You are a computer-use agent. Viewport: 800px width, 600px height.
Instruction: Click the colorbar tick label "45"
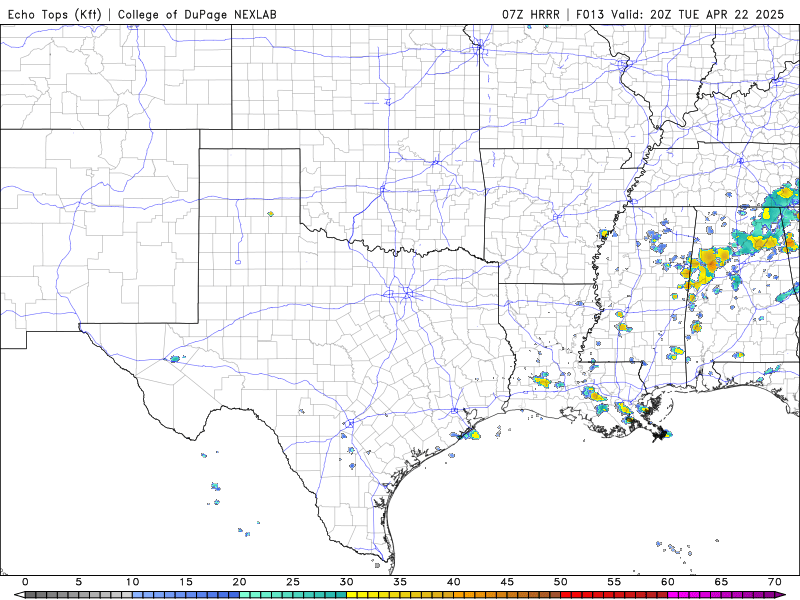507,582
